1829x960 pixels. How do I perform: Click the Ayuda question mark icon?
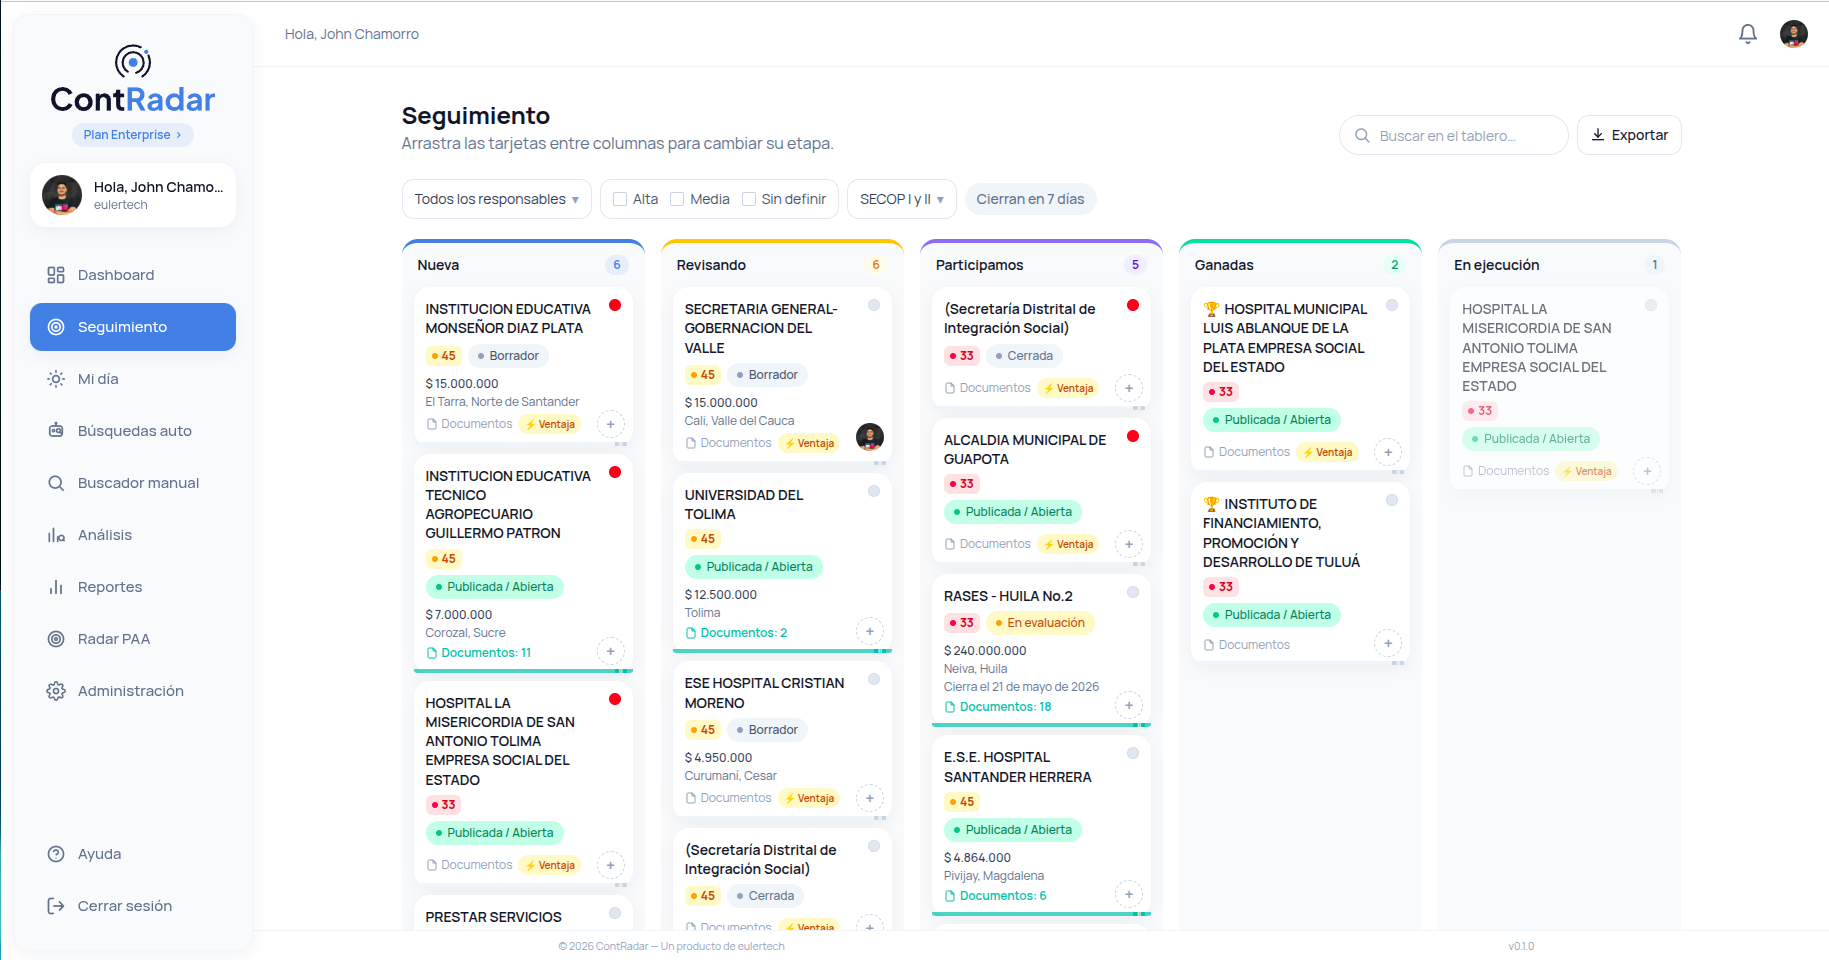click(56, 854)
